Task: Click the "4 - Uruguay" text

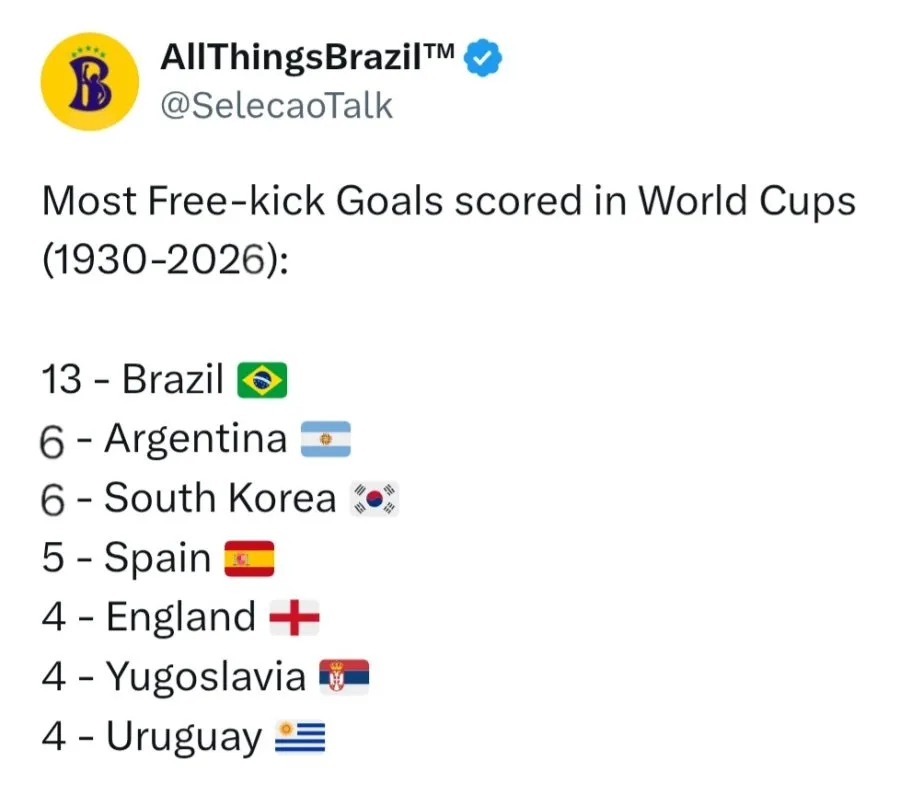Action: (152, 737)
